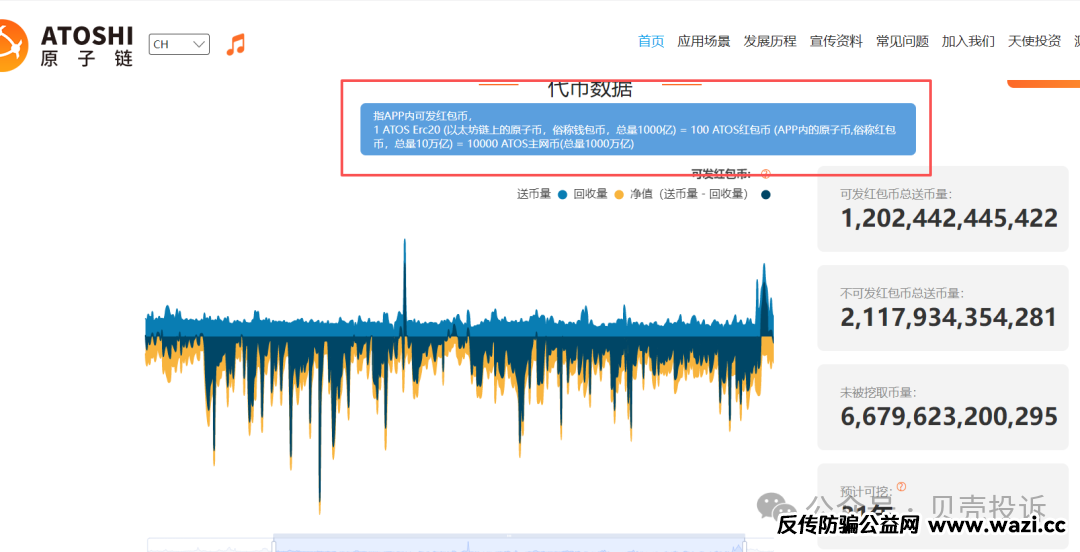Open 发展历程 navigation item
This screenshot has width=1080, height=552.
(x=770, y=41)
